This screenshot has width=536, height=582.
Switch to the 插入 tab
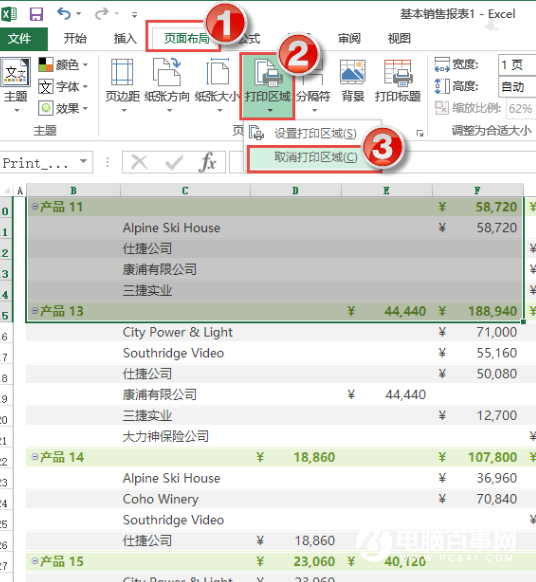click(x=125, y=38)
